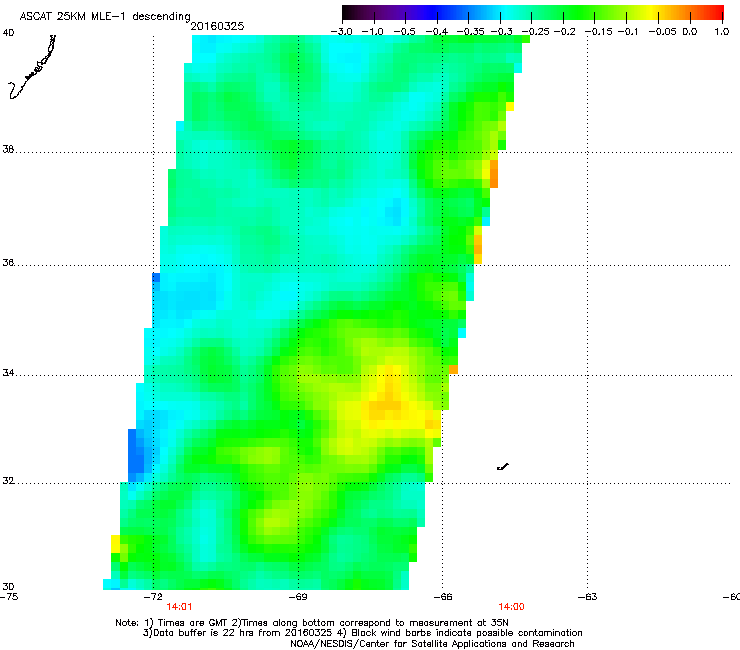Click longitude label -72
The height and width of the screenshot is (650, 740).
pos(153,597)
